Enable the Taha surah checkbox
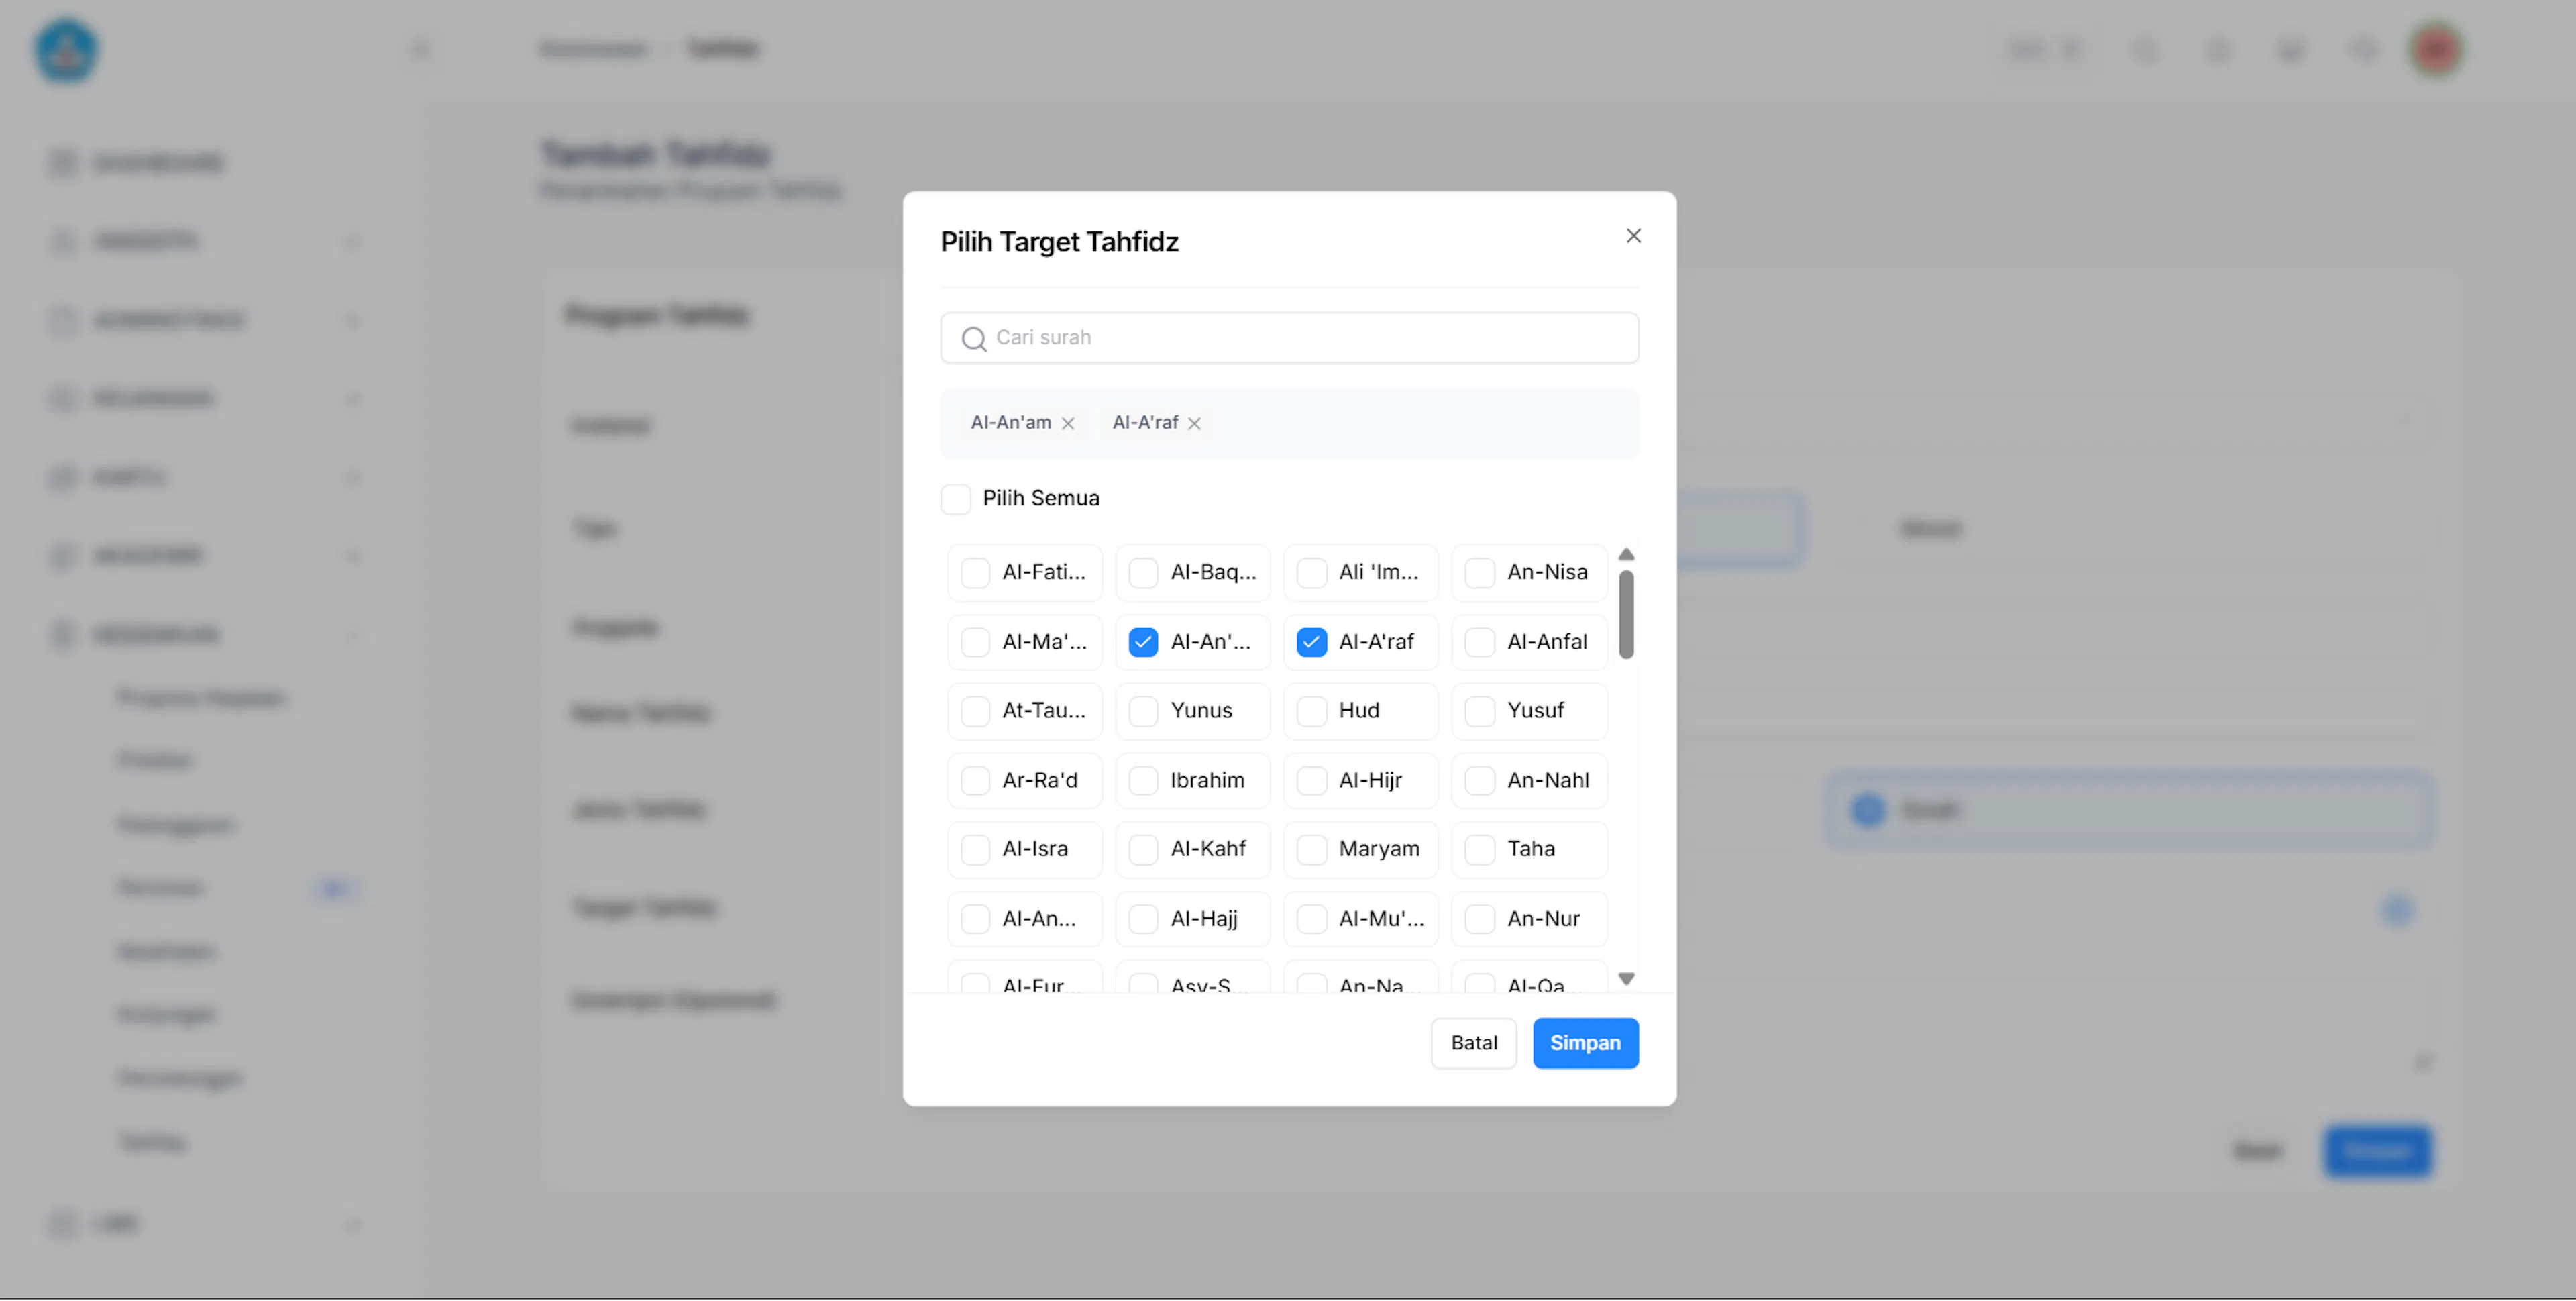 (1479, 850)
